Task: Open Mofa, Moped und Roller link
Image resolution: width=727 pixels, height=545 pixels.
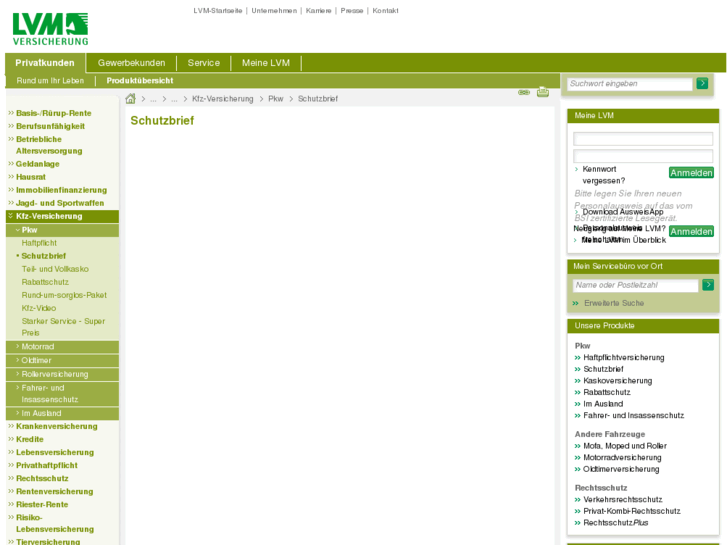Action: (625, 446)
